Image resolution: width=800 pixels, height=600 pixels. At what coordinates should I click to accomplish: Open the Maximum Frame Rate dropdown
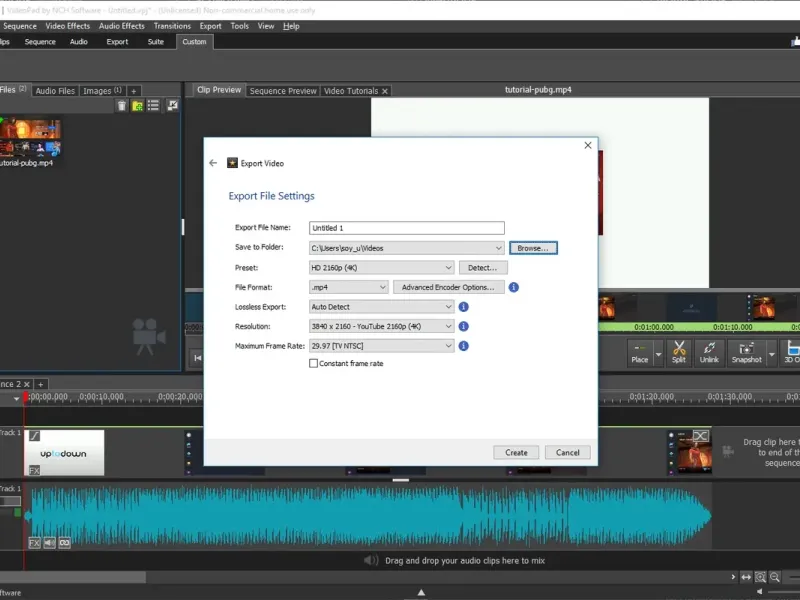381,346
